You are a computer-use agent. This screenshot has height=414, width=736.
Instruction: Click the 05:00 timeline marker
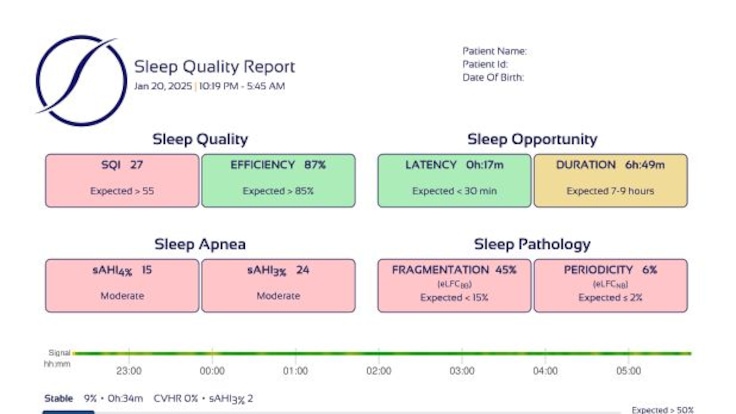(628, 371)
